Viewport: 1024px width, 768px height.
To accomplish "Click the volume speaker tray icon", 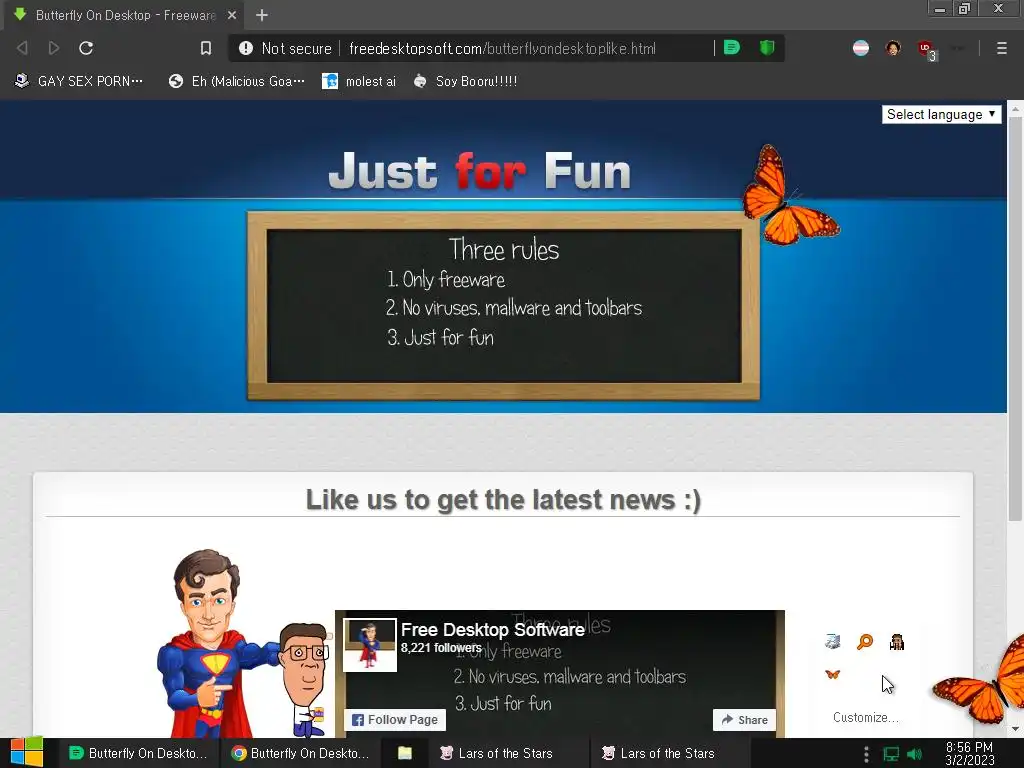I will [915, 754].
